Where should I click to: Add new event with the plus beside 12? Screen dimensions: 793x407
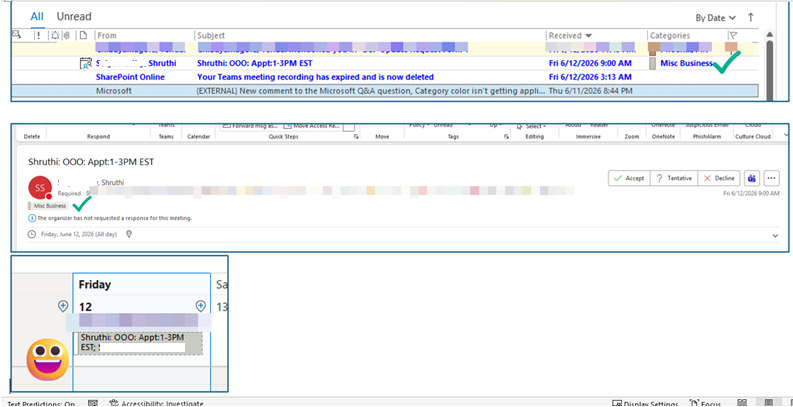(201, 306)
